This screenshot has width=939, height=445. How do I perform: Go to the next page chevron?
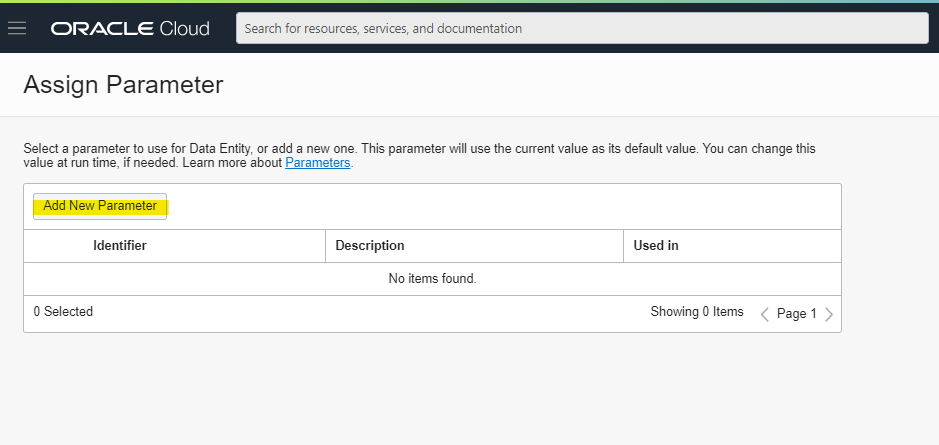pos(829,314)
